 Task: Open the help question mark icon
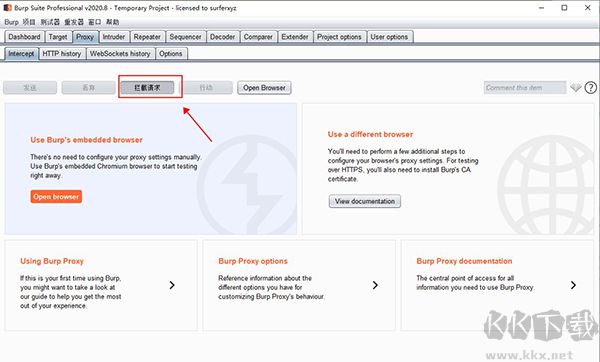click(590, 88)
